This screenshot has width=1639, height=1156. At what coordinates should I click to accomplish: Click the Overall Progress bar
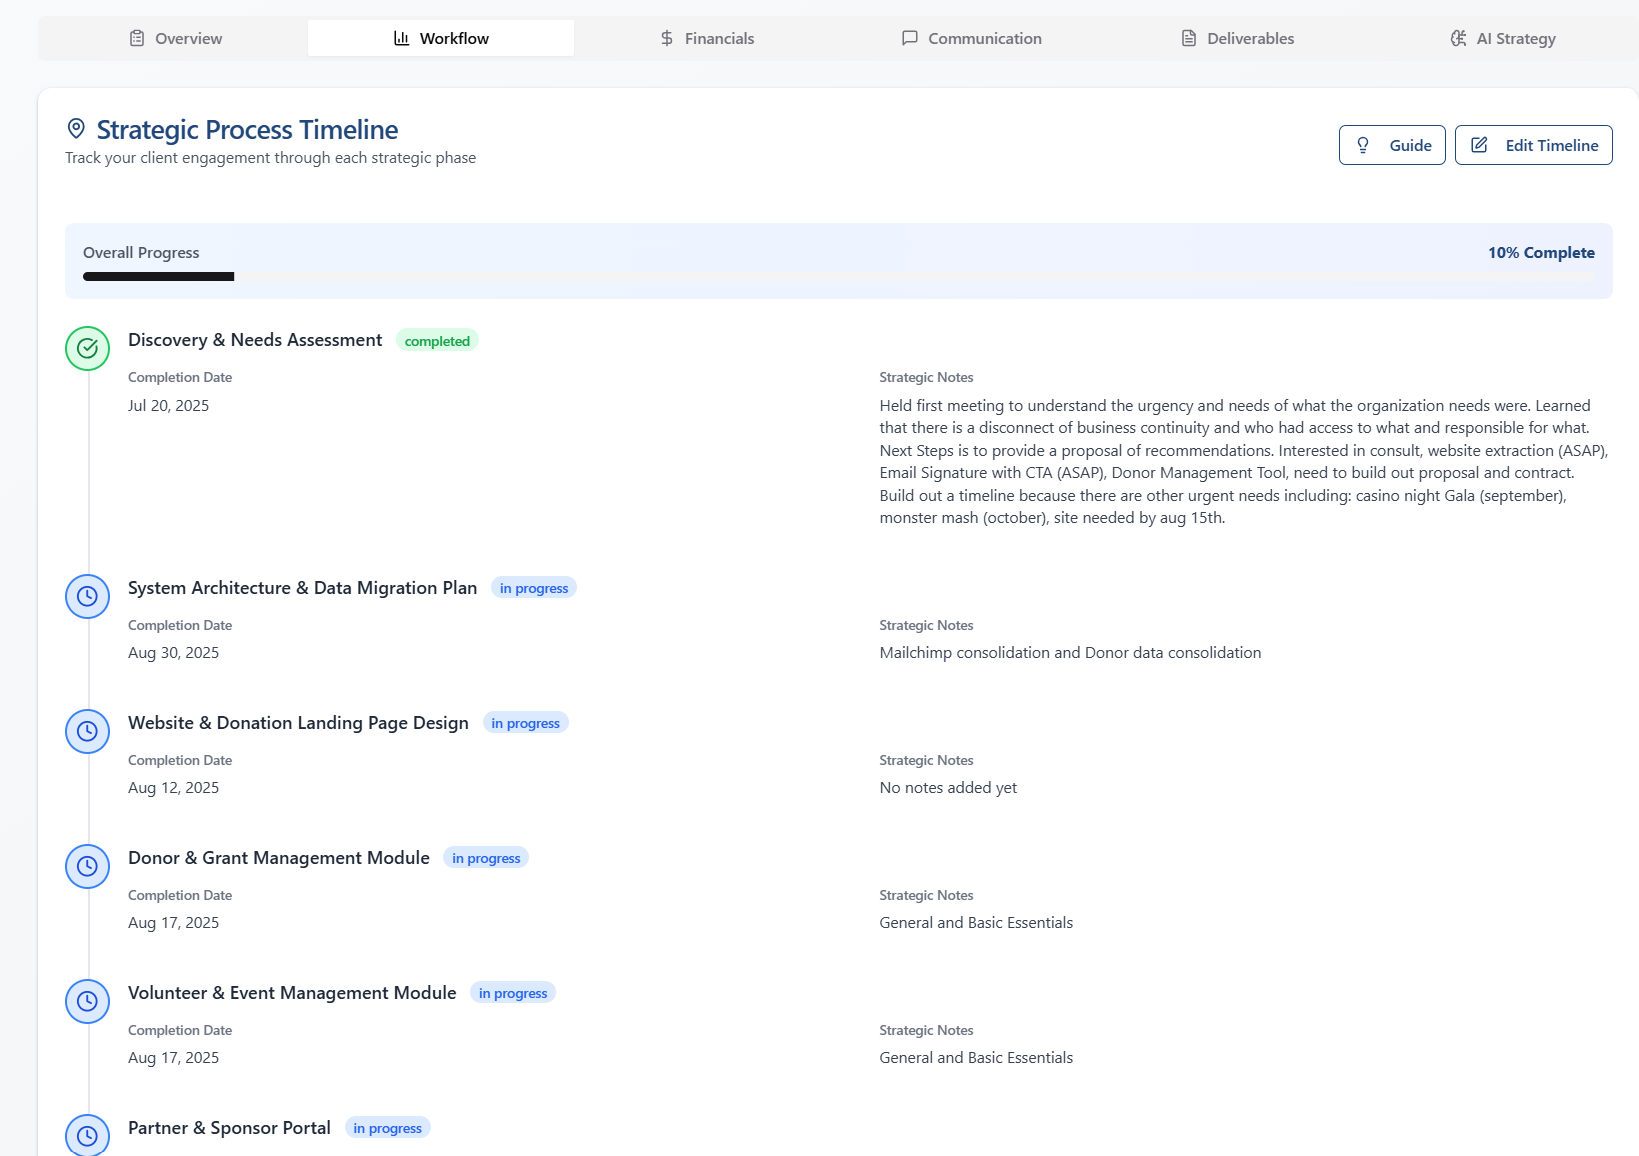tap(839, 277)
